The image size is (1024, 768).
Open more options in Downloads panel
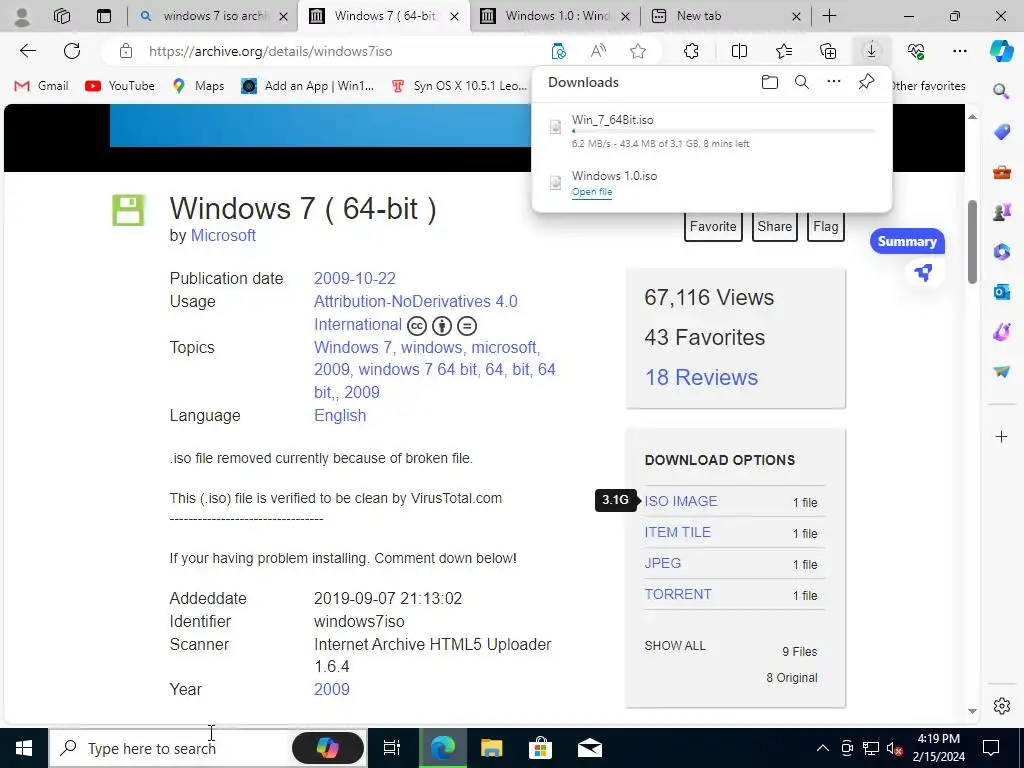834,82
